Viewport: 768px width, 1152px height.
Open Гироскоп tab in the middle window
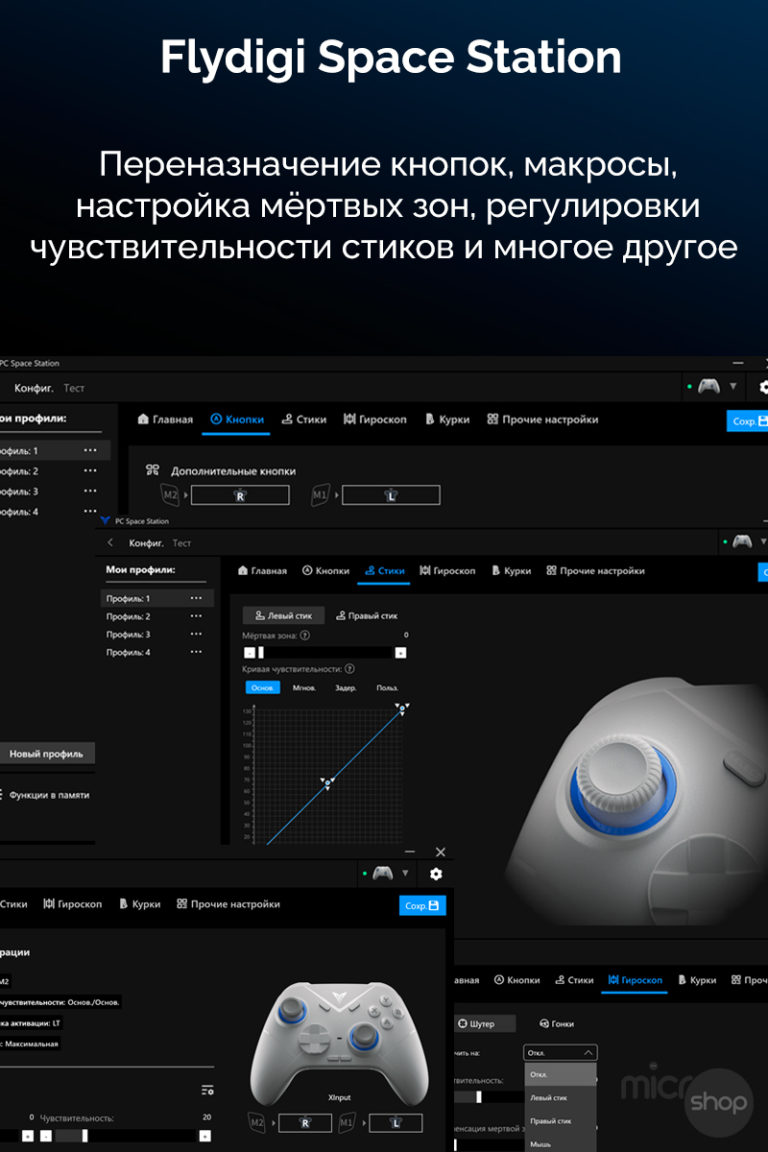(448, 571)
